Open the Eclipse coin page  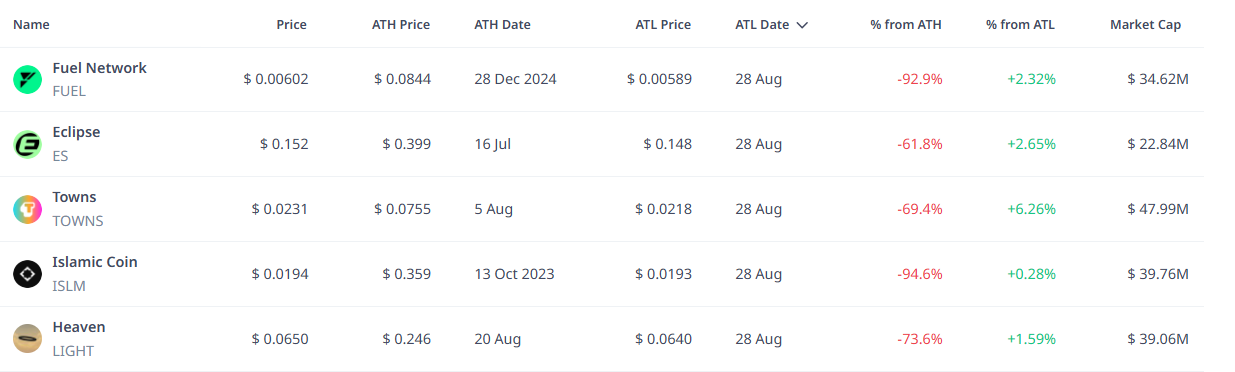coord(76,132)
